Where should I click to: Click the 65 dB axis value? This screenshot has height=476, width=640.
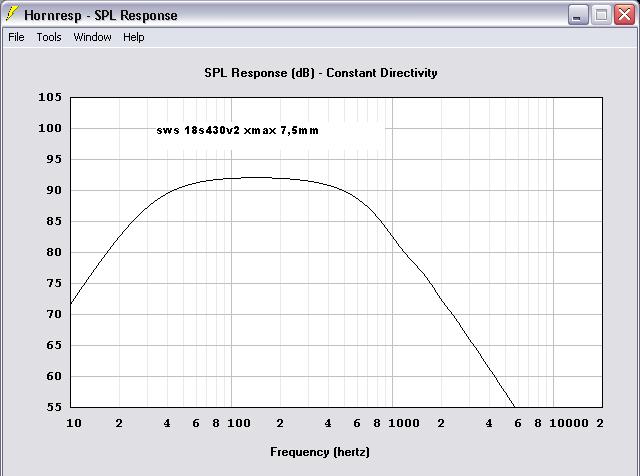(54, 345)
